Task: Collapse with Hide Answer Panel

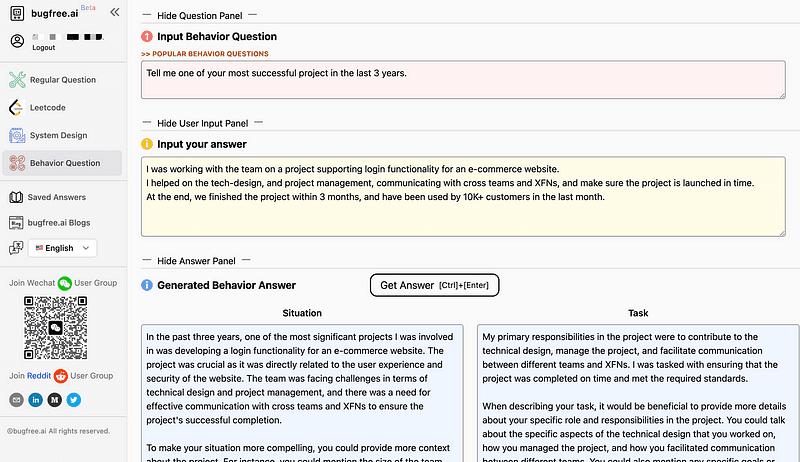Action: pyautogui.click(x=196, y=261)
